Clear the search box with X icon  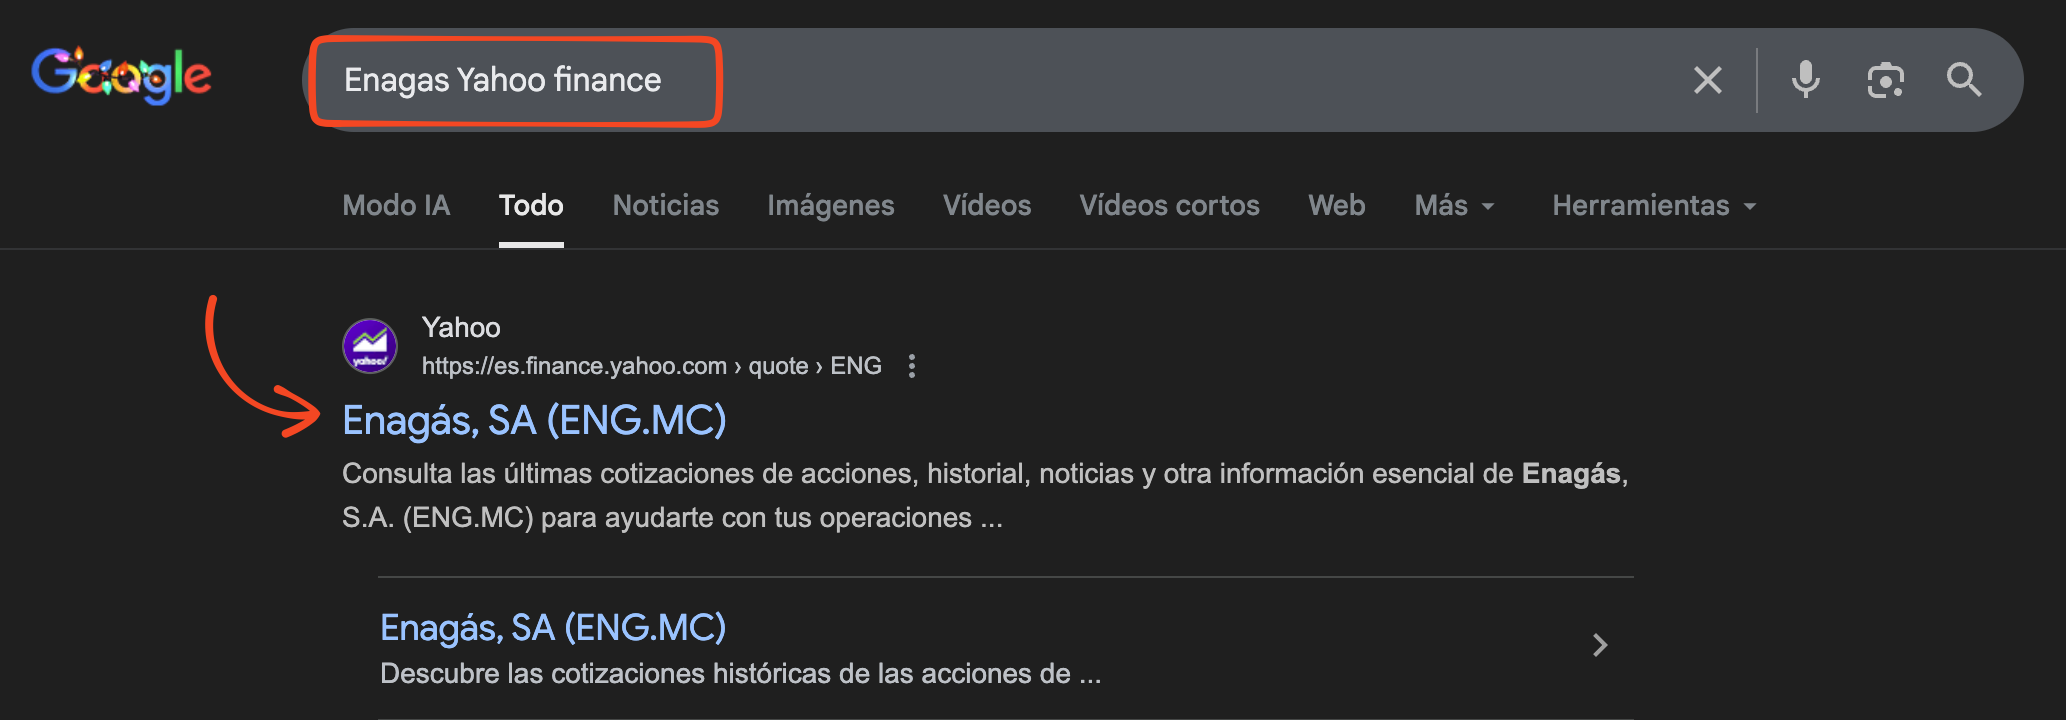1707,80
